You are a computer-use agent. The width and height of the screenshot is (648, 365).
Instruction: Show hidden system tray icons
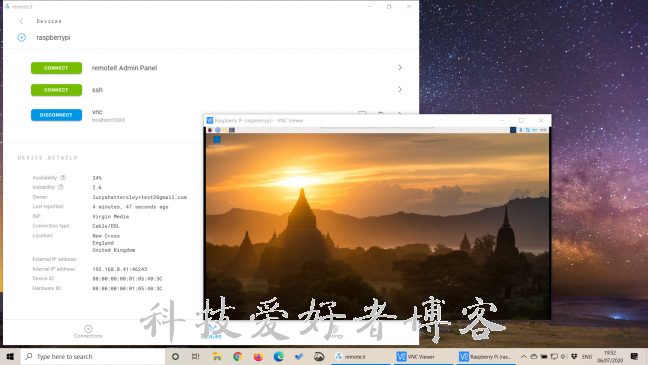tap(523, 356)
